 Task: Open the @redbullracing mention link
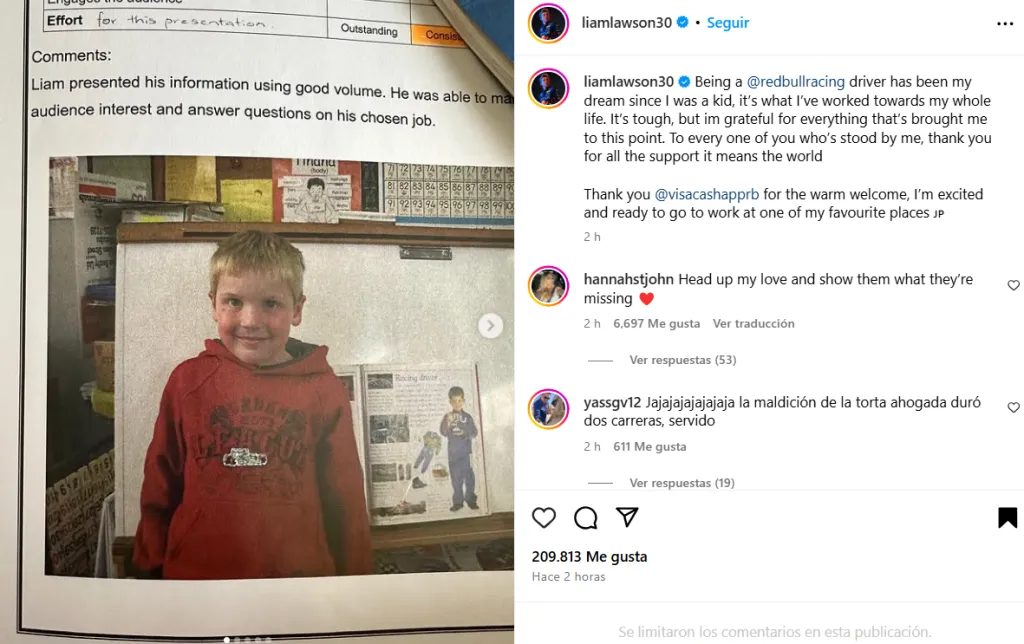pos(795,82)
